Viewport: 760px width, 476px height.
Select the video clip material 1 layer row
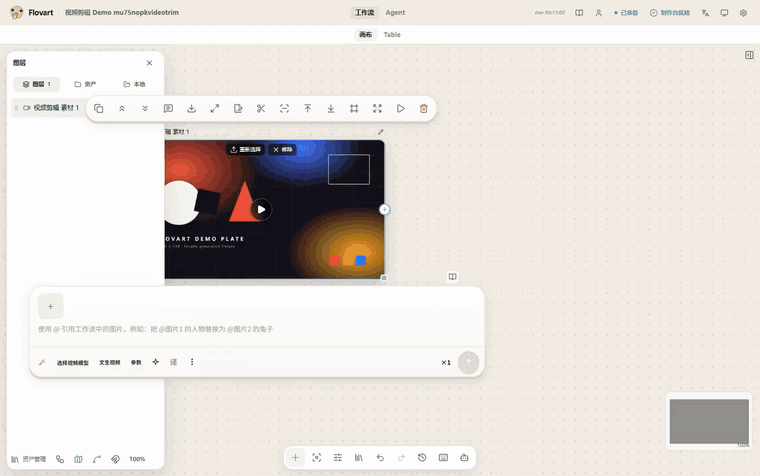(48, 108)
